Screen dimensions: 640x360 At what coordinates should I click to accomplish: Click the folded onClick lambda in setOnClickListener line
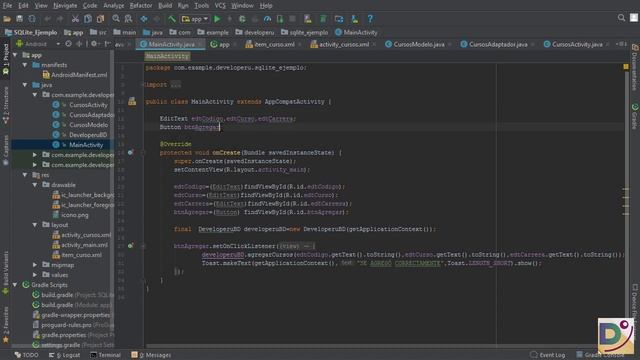click(296, 246)
